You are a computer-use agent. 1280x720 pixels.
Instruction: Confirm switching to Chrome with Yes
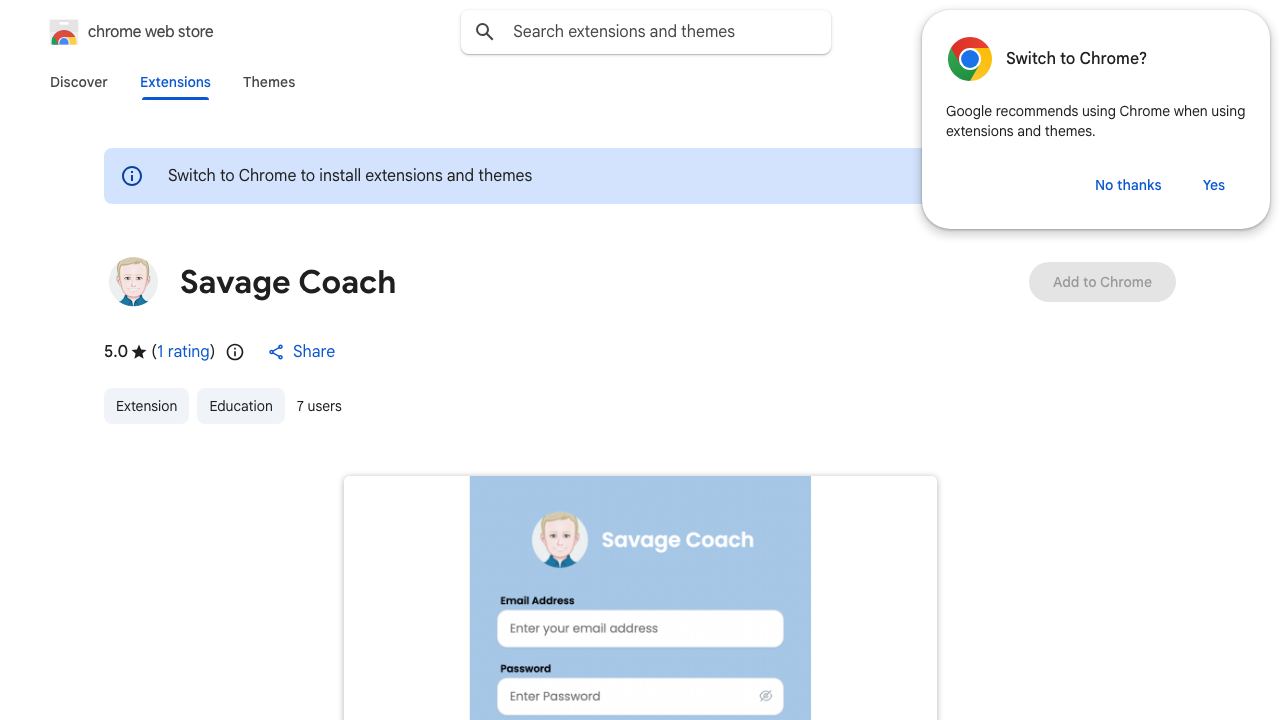[x=1214, y=185]
